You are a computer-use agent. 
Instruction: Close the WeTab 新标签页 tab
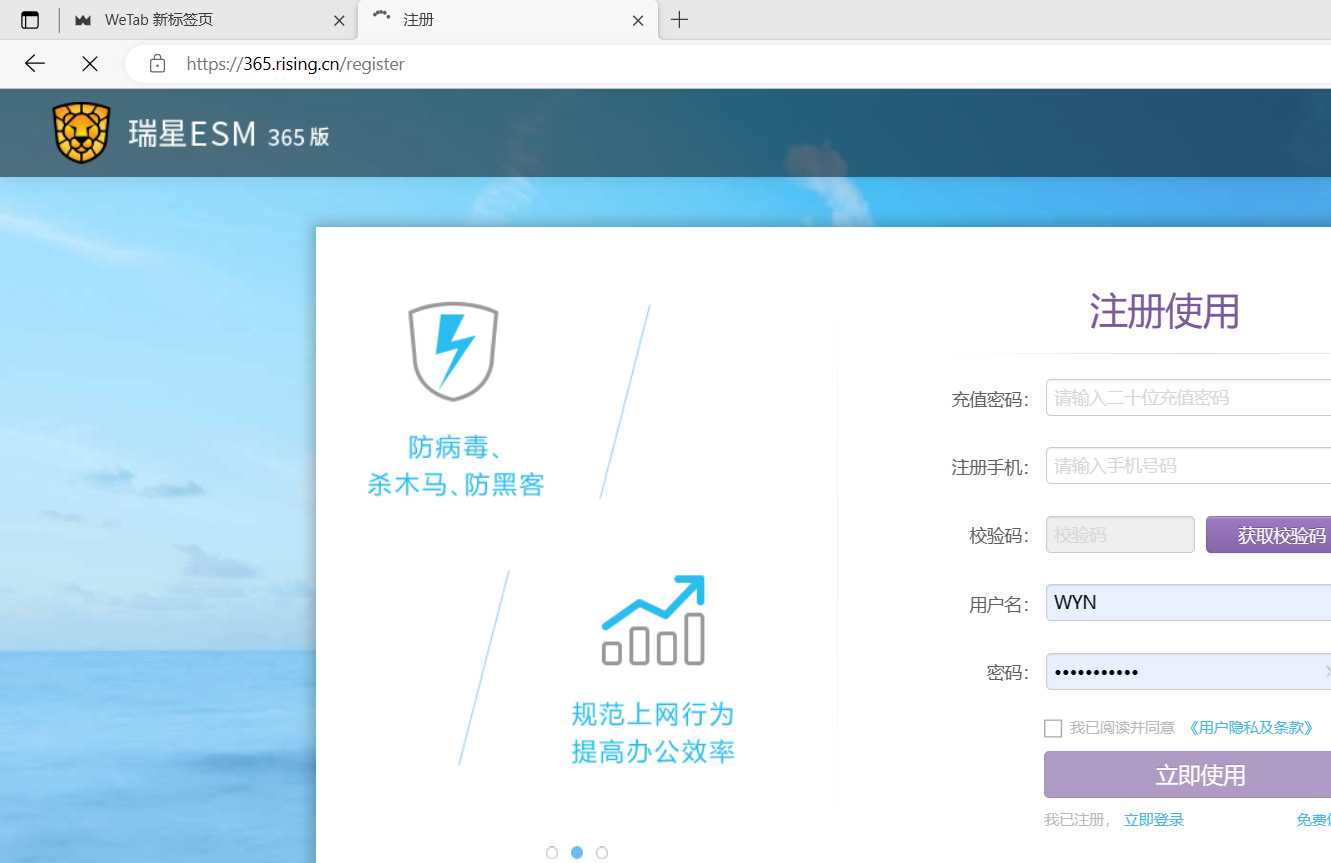339,20
